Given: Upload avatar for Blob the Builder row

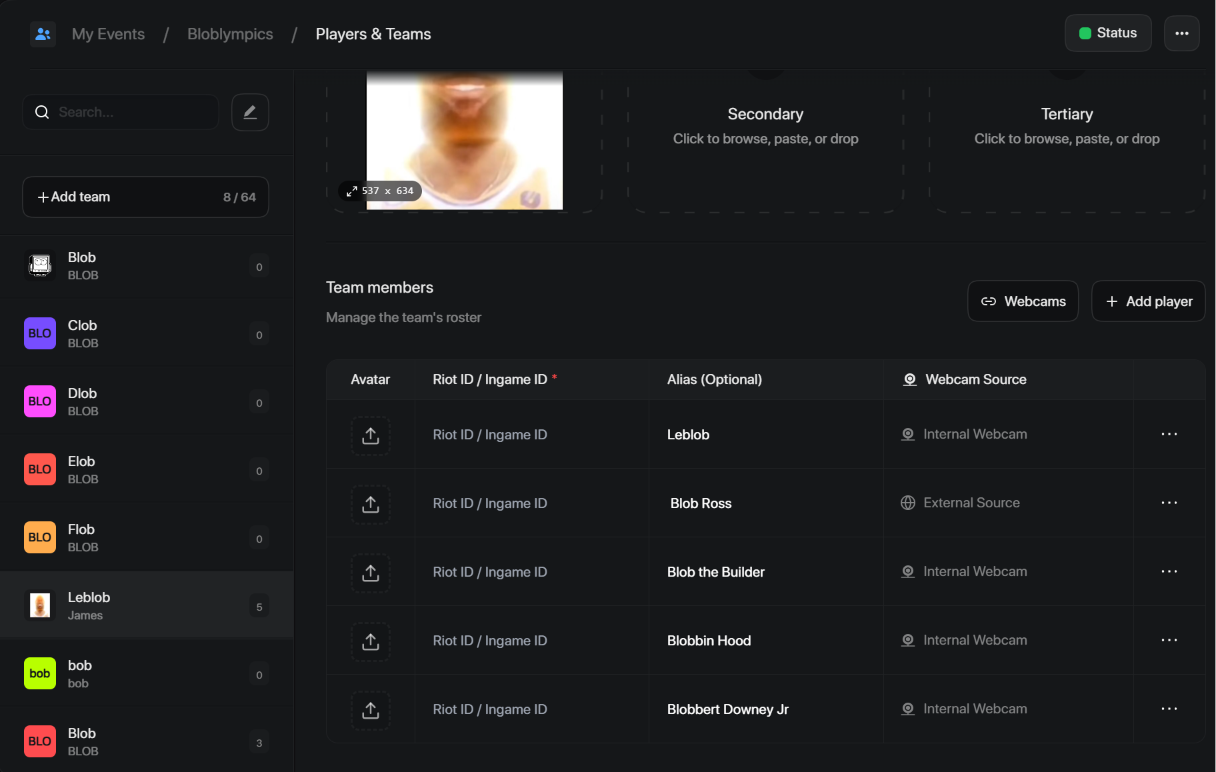Looking at the screenshot, I should [x=370, y=572].
